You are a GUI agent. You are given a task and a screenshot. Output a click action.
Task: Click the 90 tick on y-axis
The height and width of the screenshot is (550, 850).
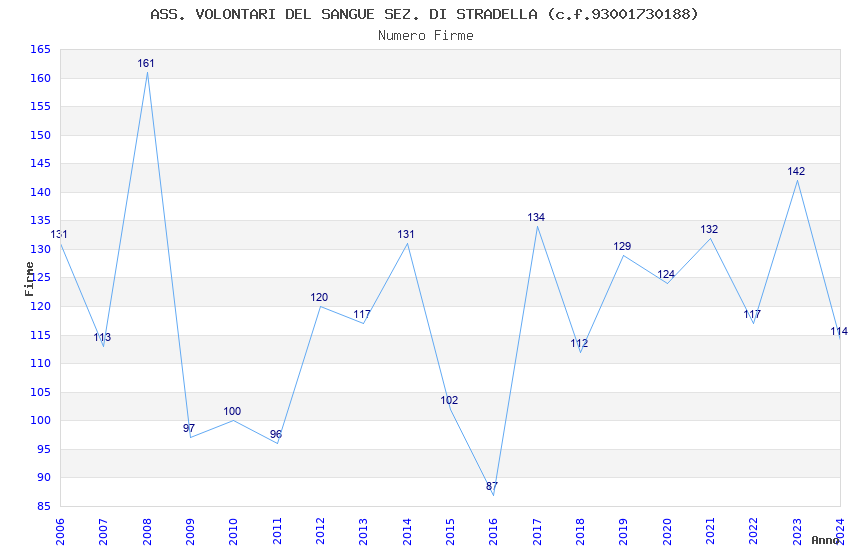pyautogui.click(x=43, y=477)
